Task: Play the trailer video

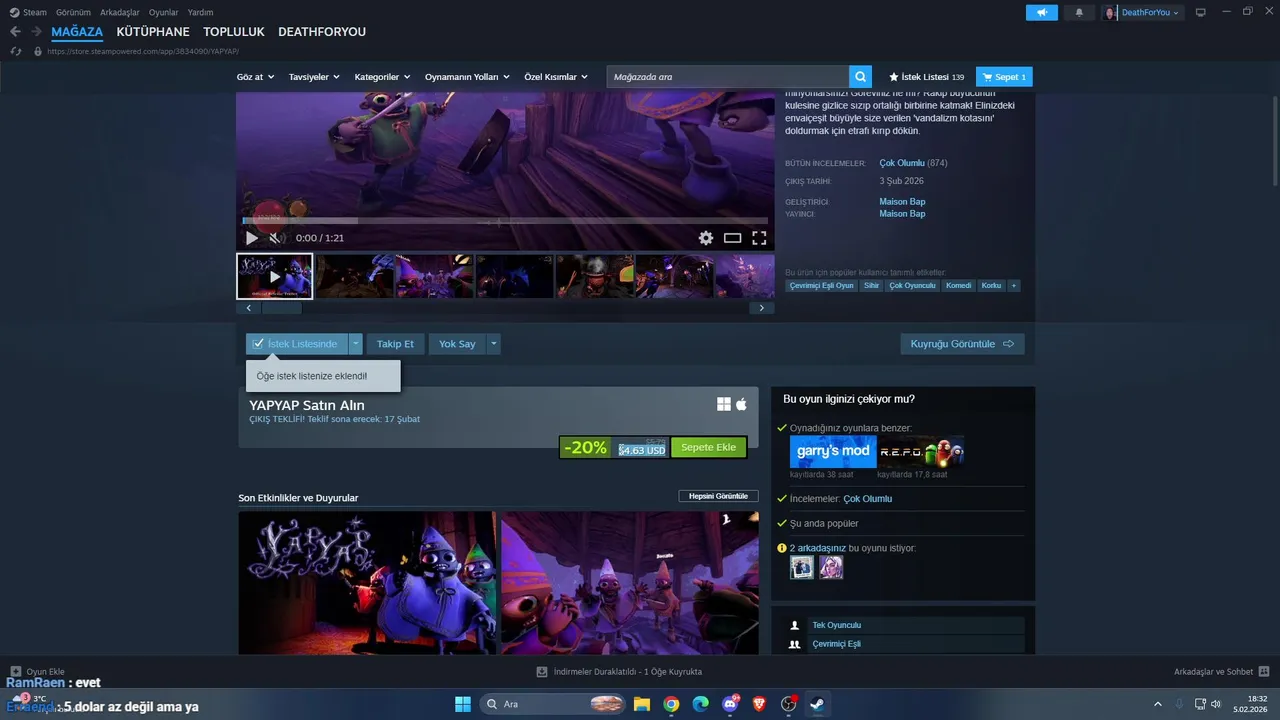Action: (252, 238)
